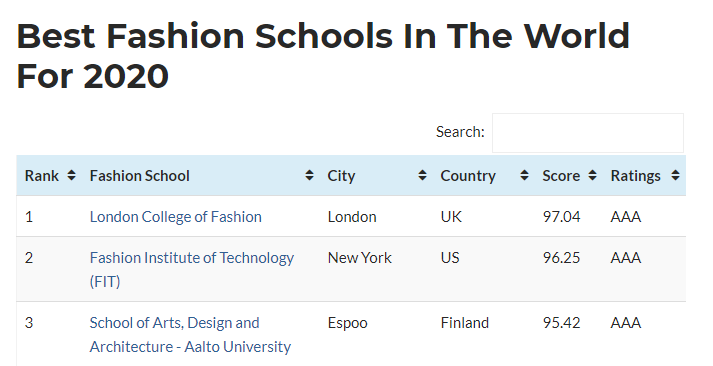
Task: Sort table by Country header text
Action: click(x=468, y=176)
